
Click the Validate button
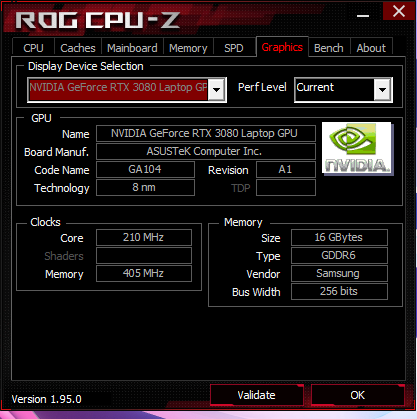click(257, 395)
